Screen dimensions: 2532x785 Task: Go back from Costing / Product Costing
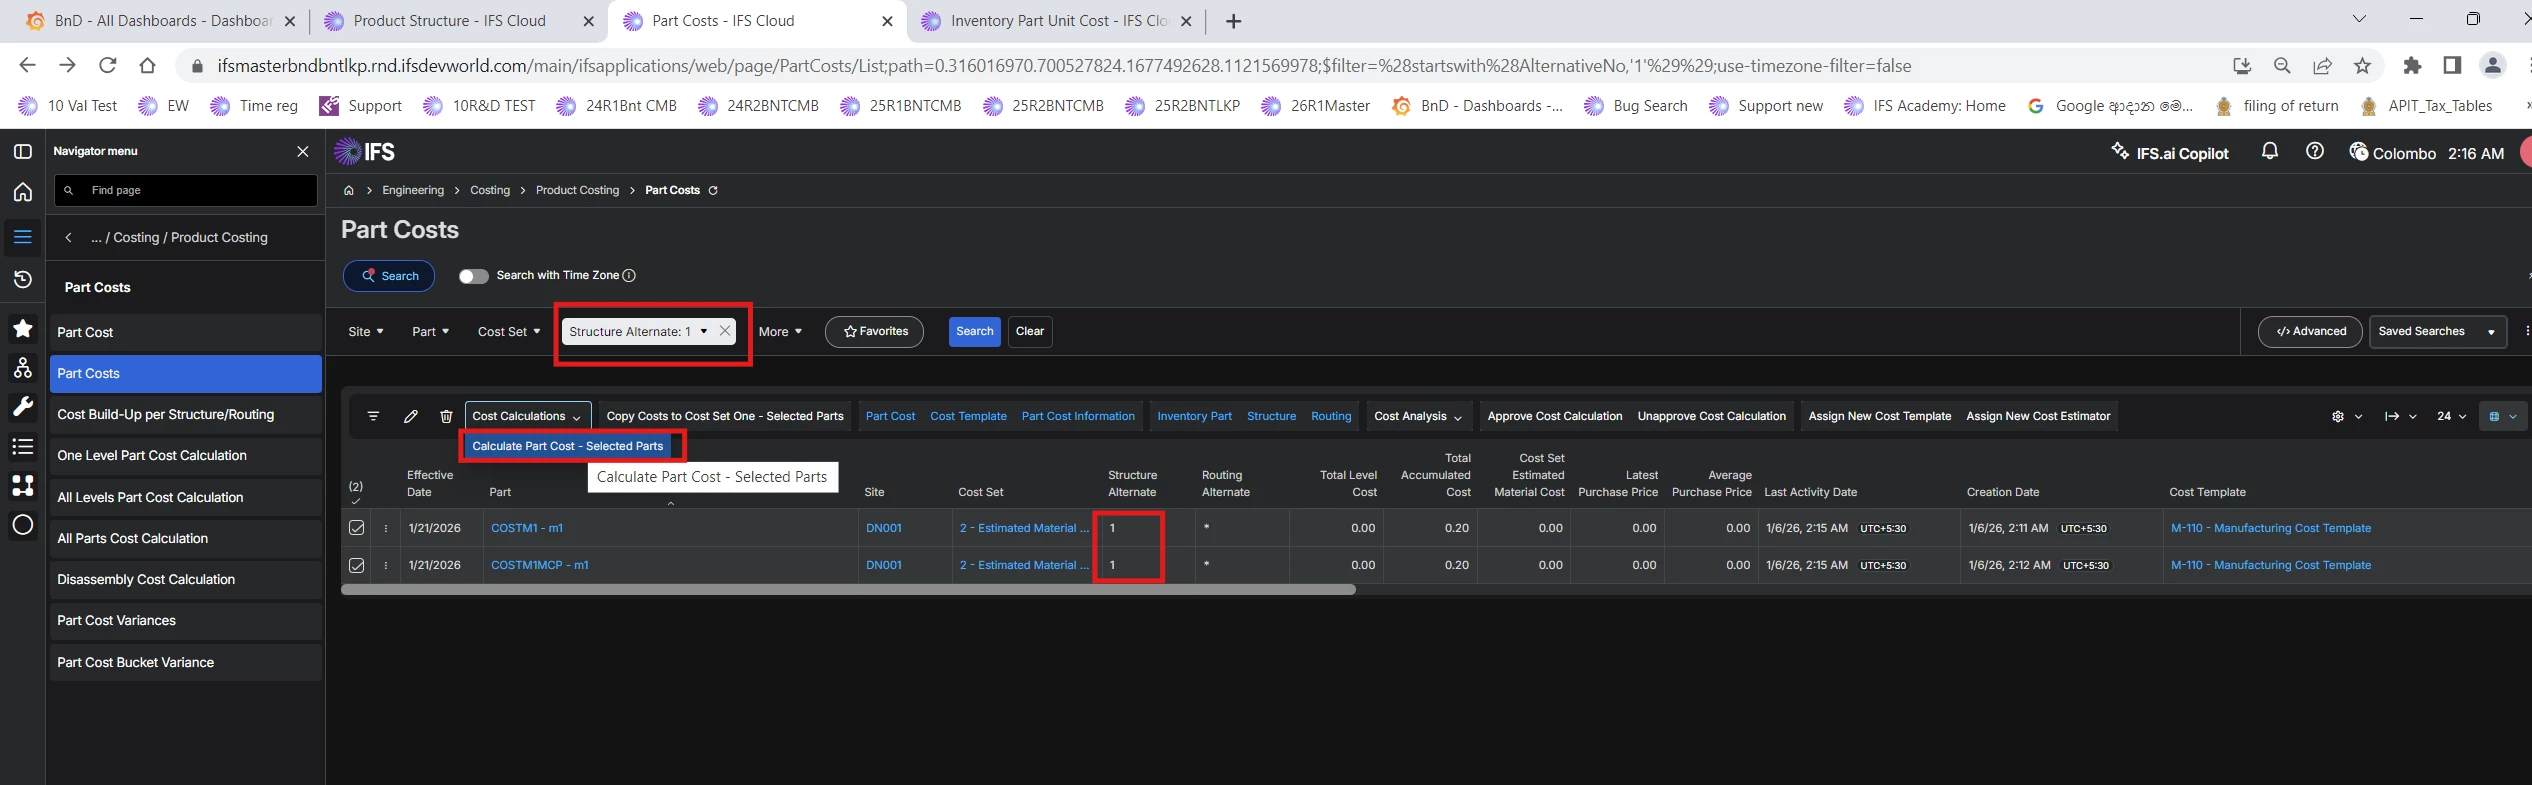[x=68, y=237]
